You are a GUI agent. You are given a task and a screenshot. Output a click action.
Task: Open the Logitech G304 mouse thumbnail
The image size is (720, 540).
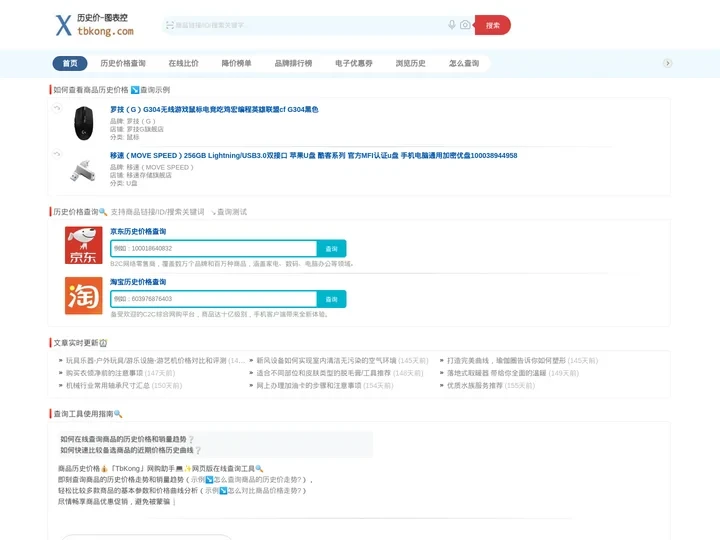(84, 123)
